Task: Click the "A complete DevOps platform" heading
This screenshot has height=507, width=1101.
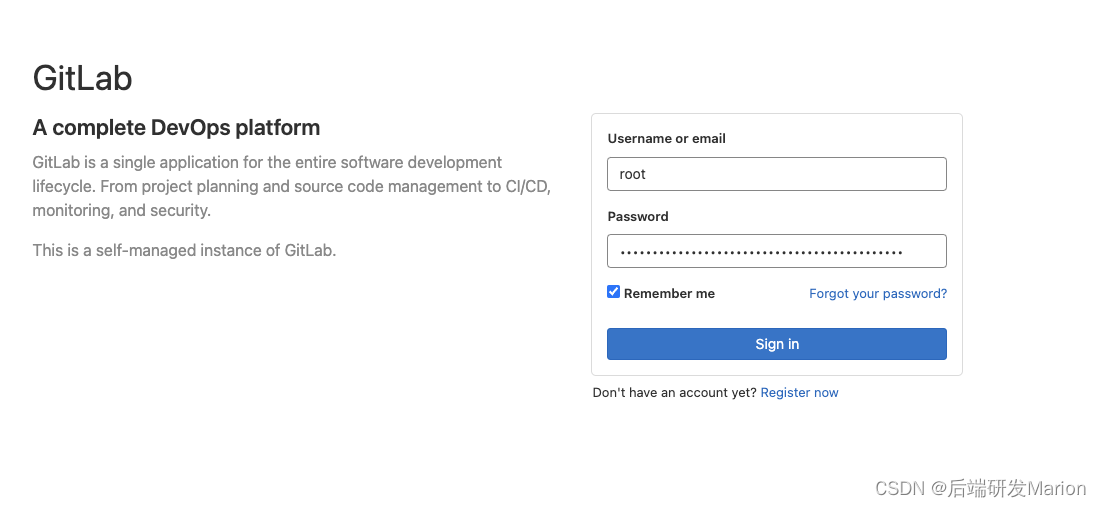Action: click(176, 128)
